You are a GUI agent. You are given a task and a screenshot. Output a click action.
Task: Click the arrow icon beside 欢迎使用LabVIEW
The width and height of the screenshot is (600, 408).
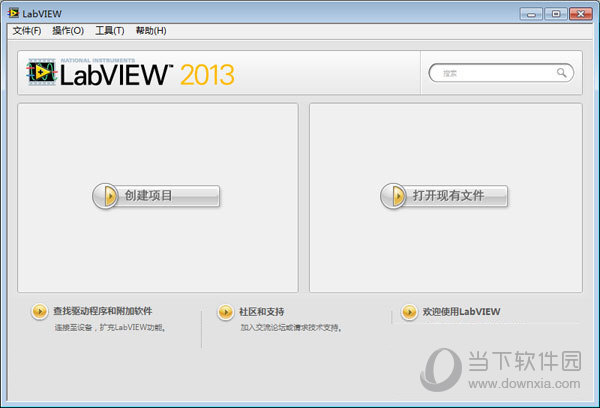[409, 312]
